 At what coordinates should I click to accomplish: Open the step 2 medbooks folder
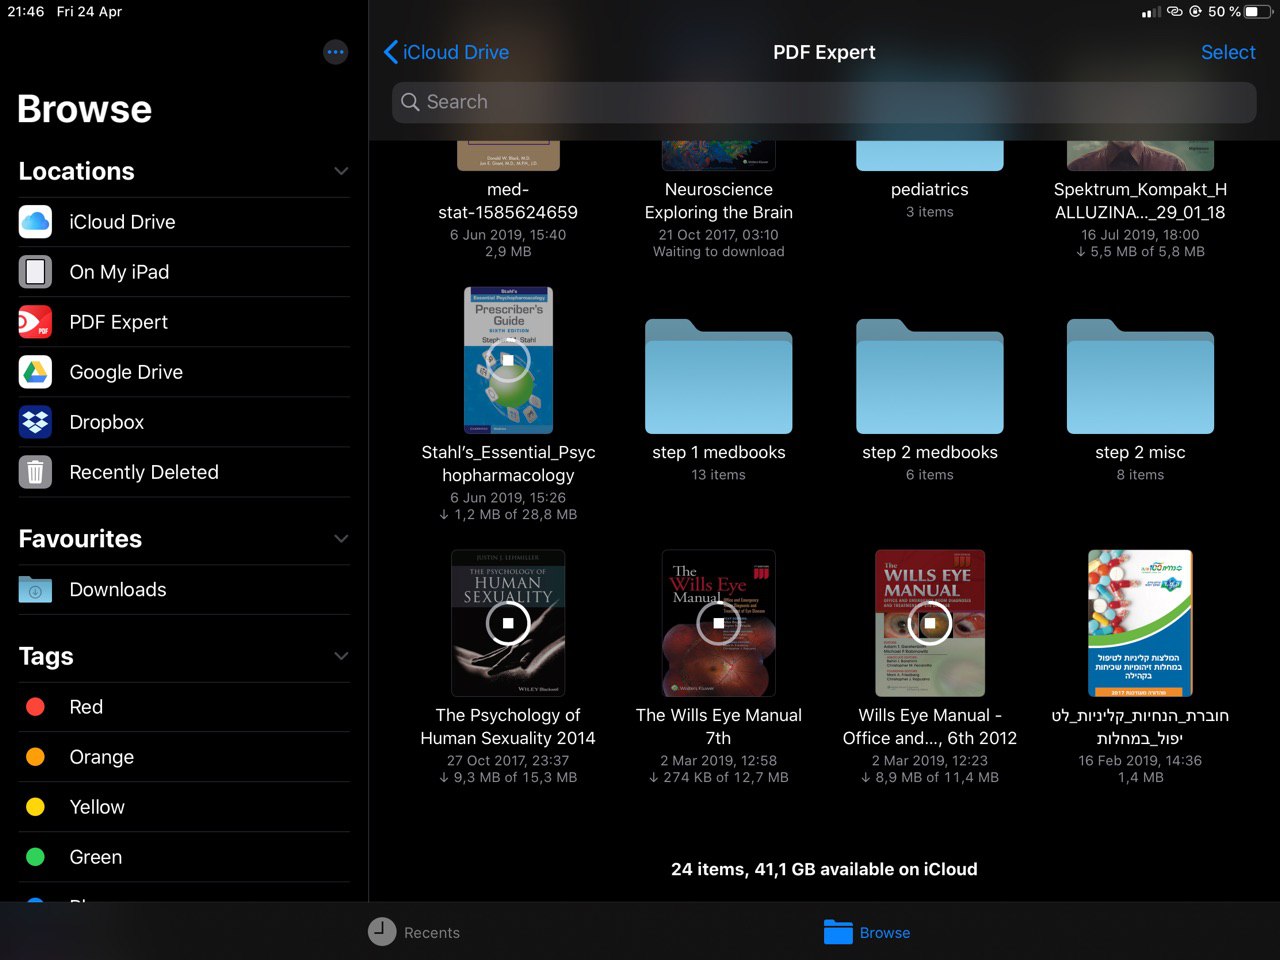[930, 376]
